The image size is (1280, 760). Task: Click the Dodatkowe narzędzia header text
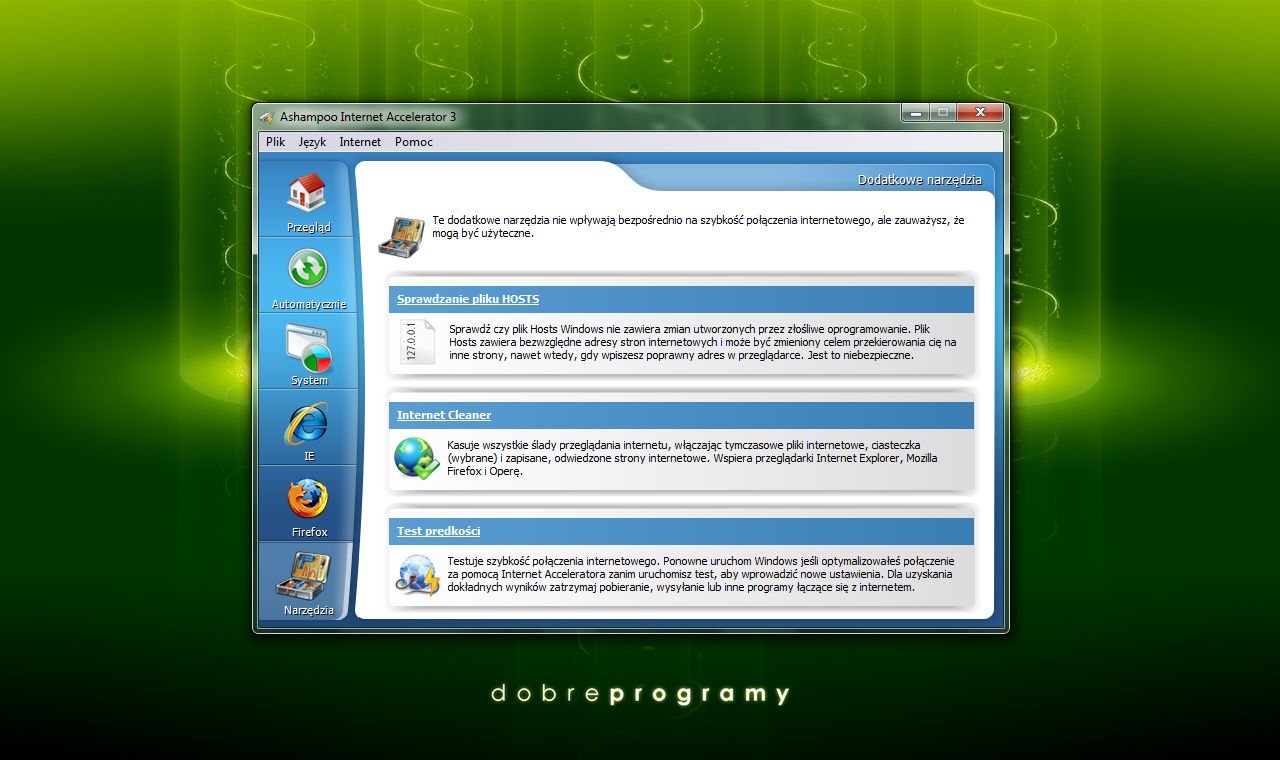(x=920, y=180)
